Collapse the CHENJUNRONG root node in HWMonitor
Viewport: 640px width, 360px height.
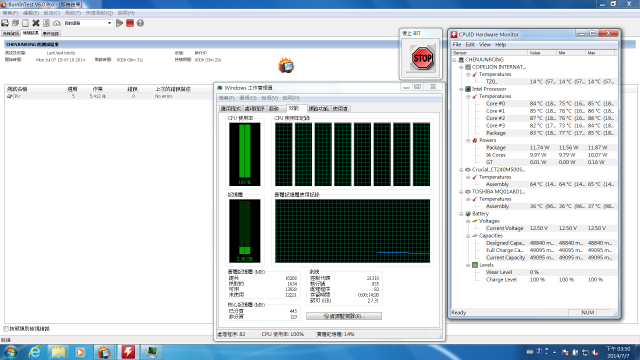pos(454,60)
